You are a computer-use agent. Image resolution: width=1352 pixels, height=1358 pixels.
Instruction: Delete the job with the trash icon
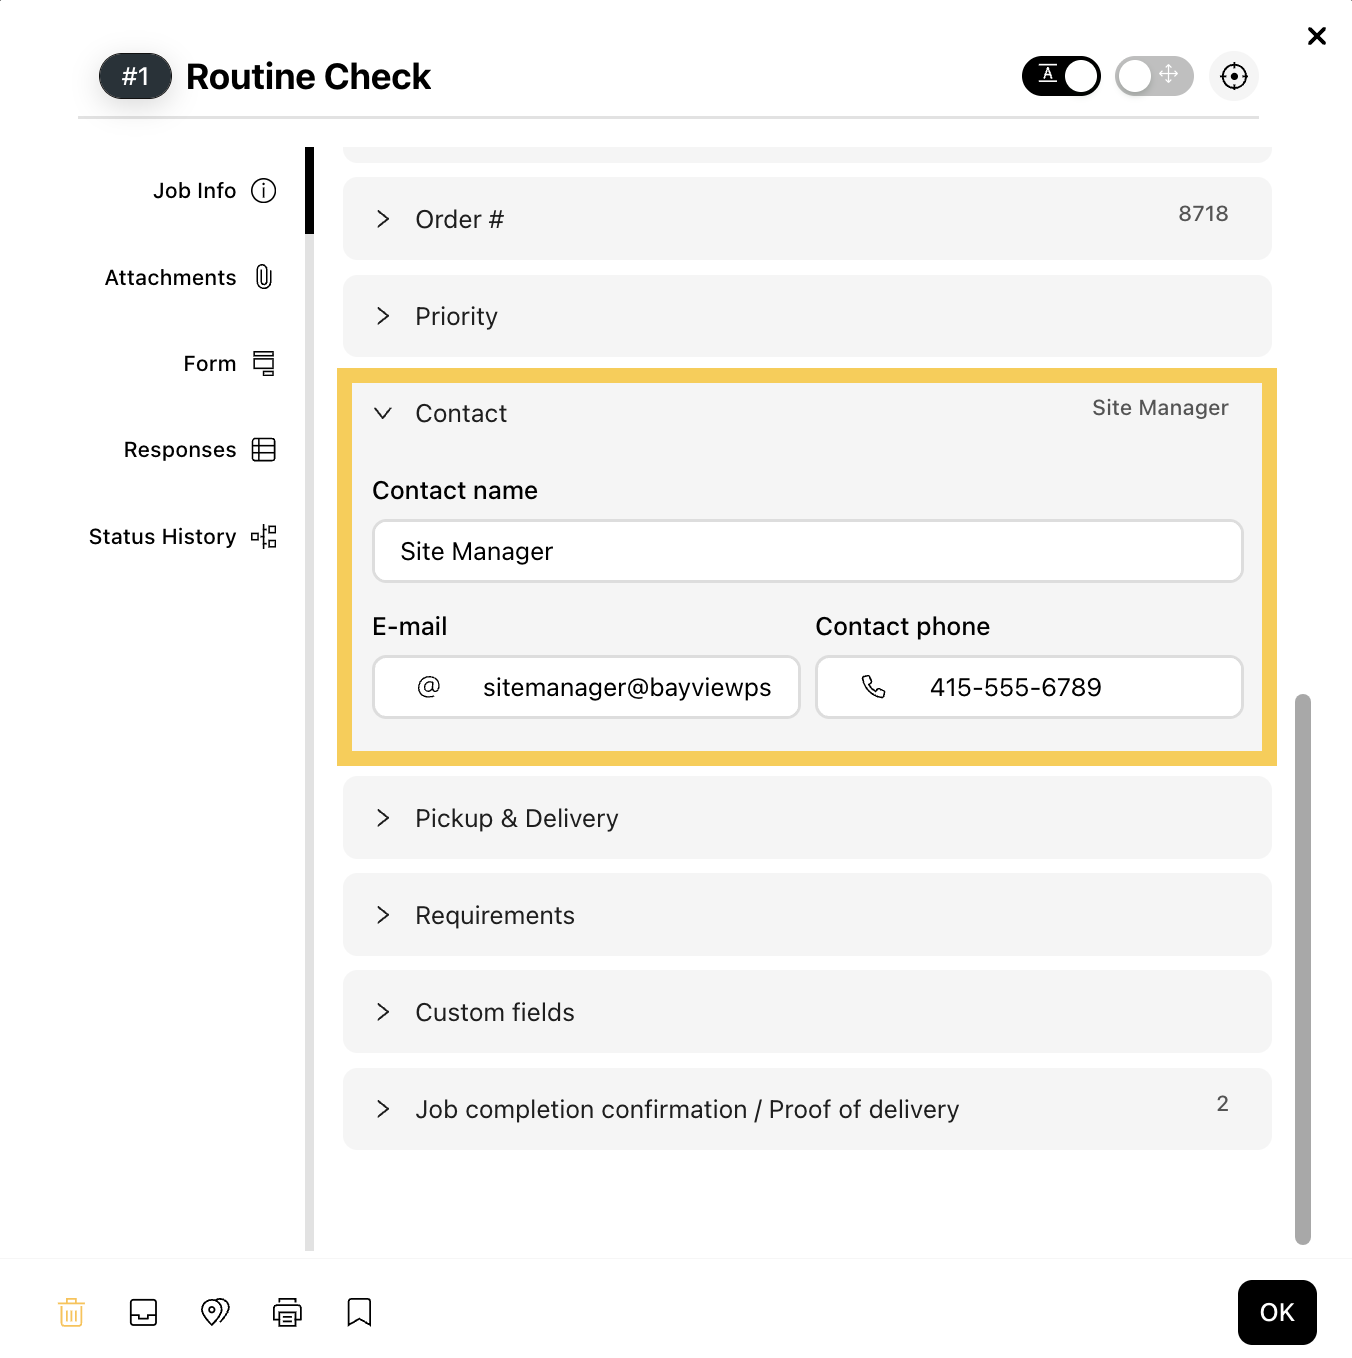point(71,1312)
